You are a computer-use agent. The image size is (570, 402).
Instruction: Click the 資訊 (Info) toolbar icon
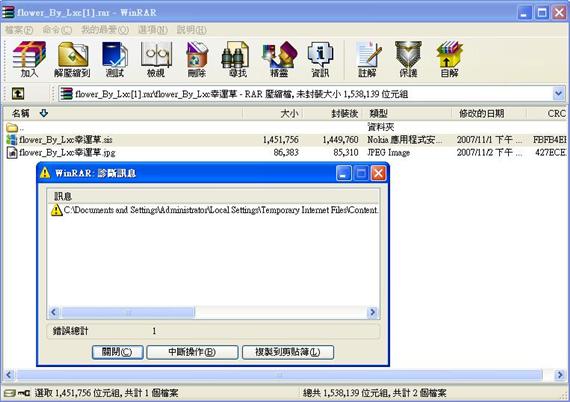point(320,59)
